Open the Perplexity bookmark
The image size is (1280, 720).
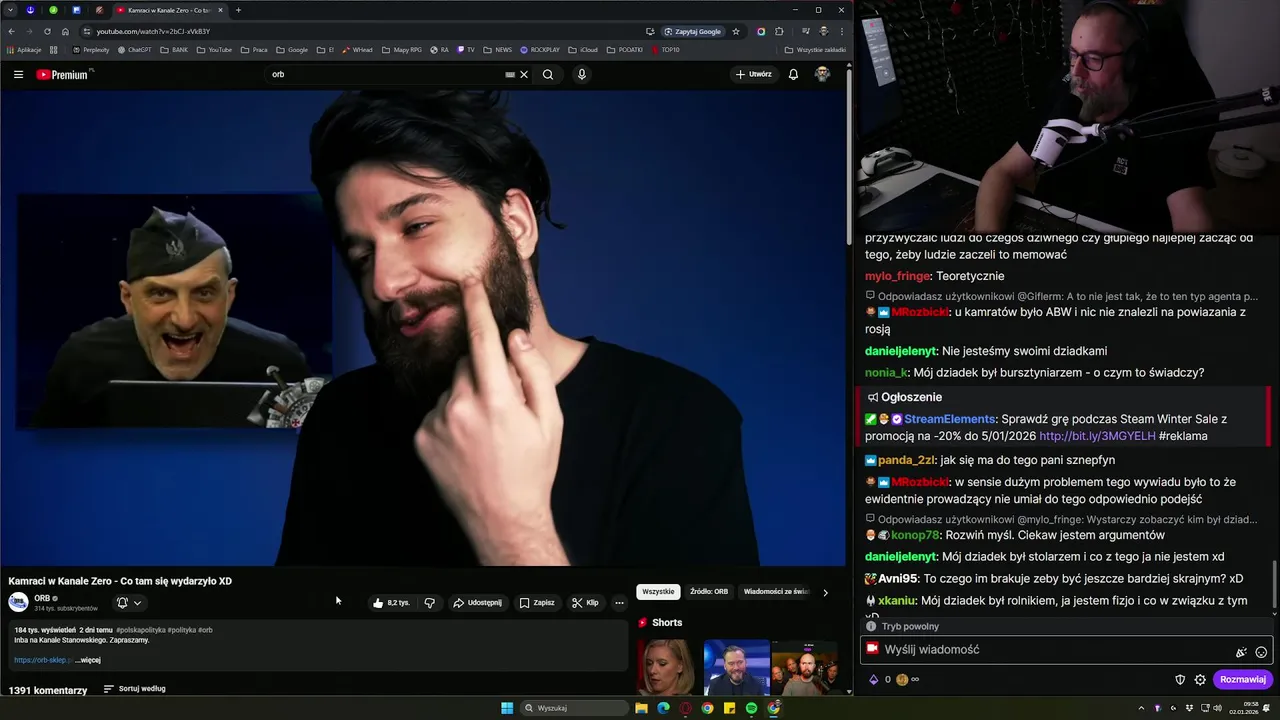tap(91, 50)
